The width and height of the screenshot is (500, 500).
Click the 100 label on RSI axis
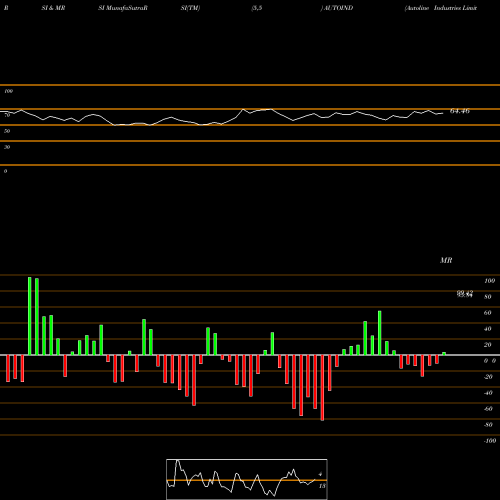9,91
